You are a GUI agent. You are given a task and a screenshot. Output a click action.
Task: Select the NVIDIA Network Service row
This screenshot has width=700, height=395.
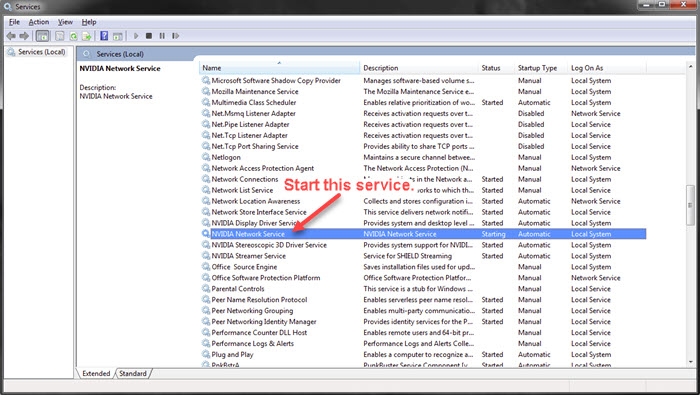tap(423, 234)
